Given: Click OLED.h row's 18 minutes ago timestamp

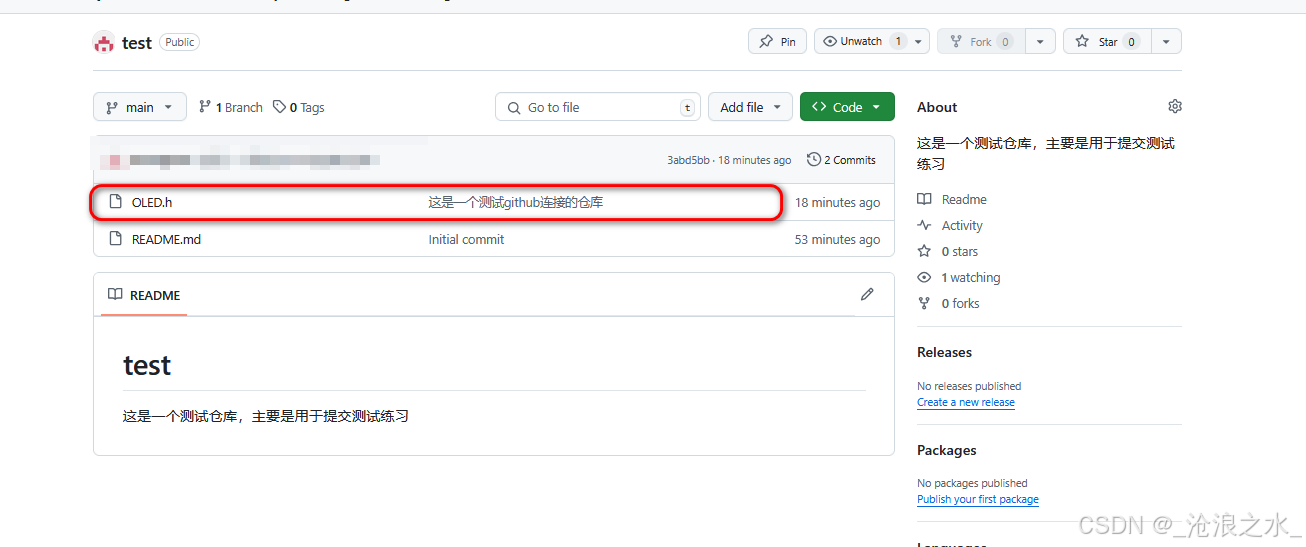Looking at the screenshot, I should pos(838,202).
